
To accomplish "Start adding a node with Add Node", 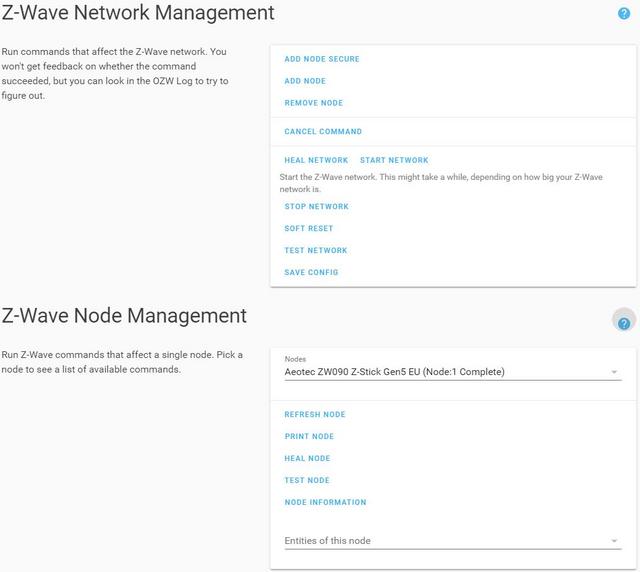I will [x=305, y=81].
